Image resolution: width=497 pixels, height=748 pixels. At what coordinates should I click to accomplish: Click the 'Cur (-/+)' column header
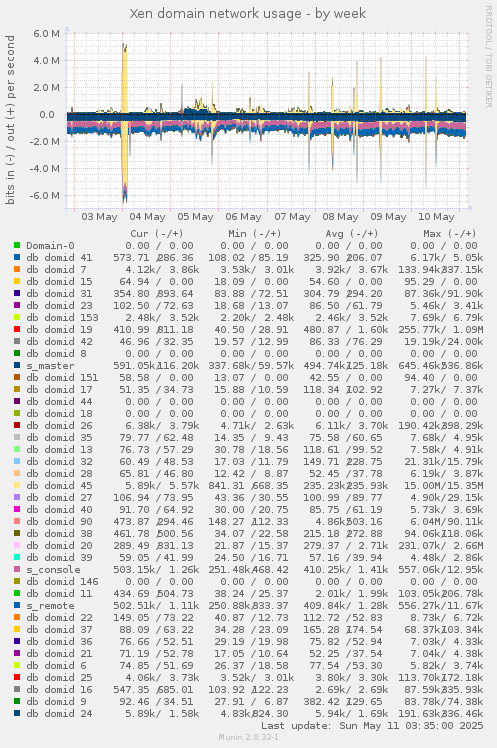pyautogui.click(x=157, y=234)
